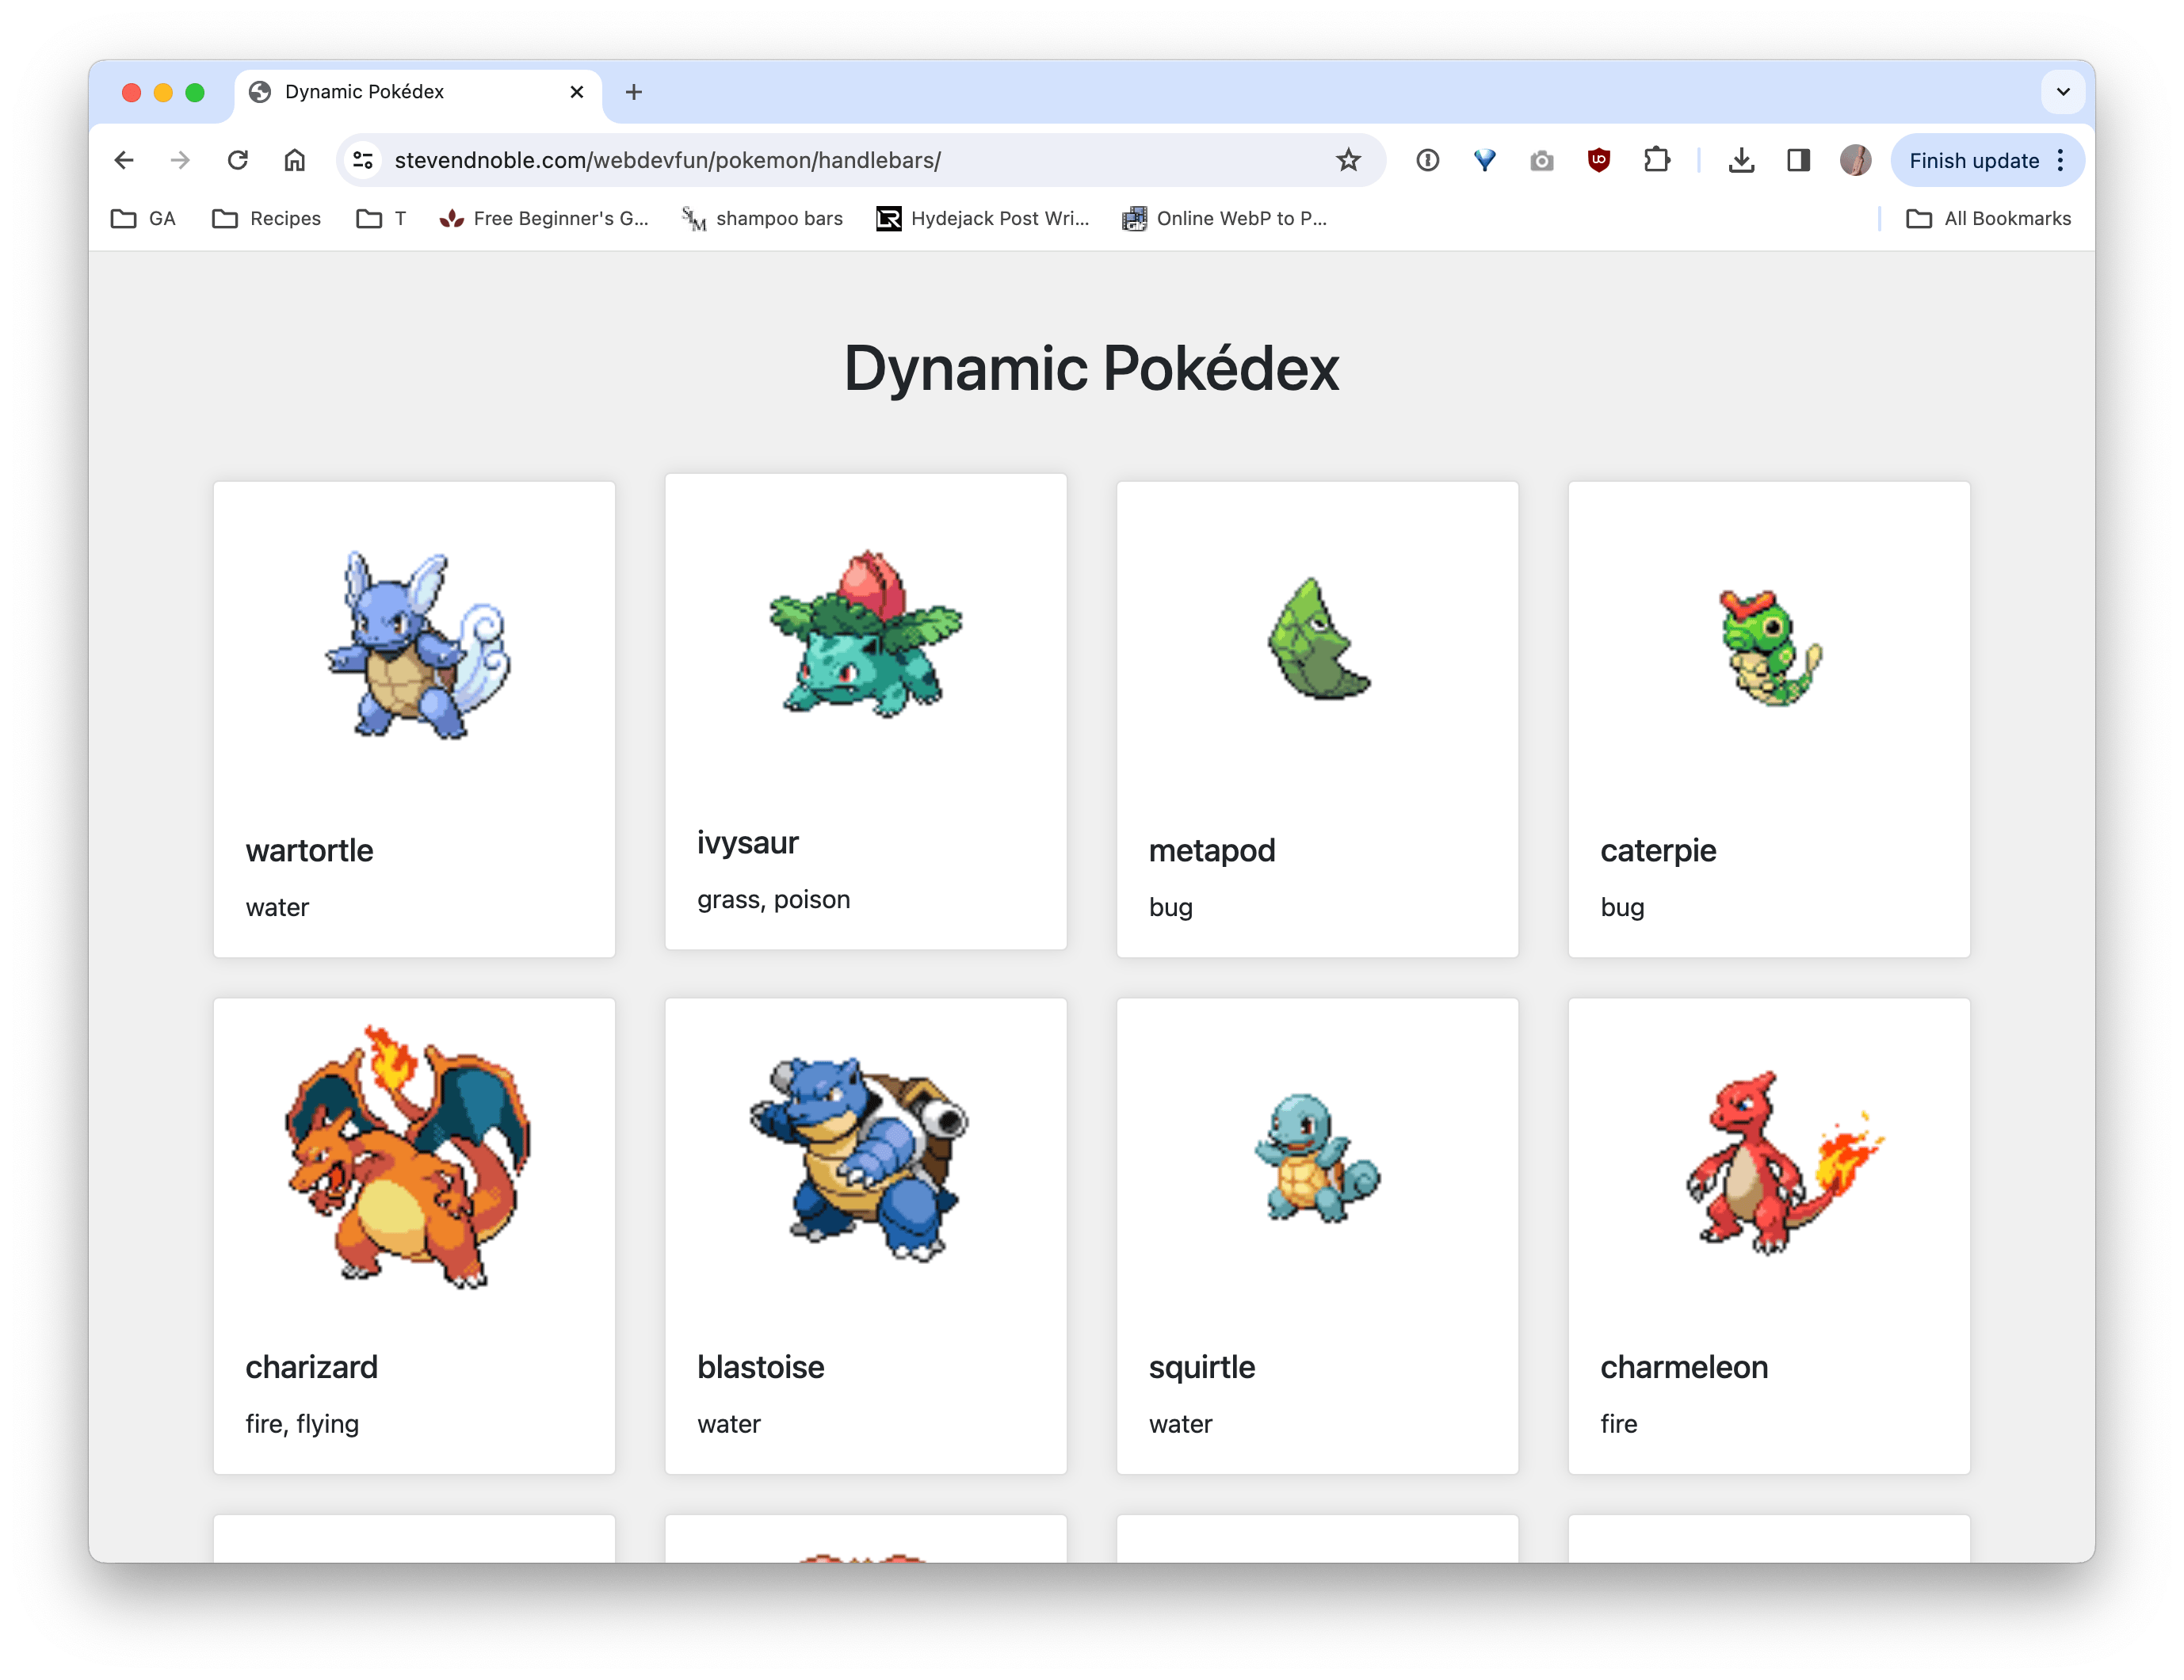Screen dimensions: 2184x1680
Task: Open the profile avatar menu
Action: click(x=1855, y=160)
